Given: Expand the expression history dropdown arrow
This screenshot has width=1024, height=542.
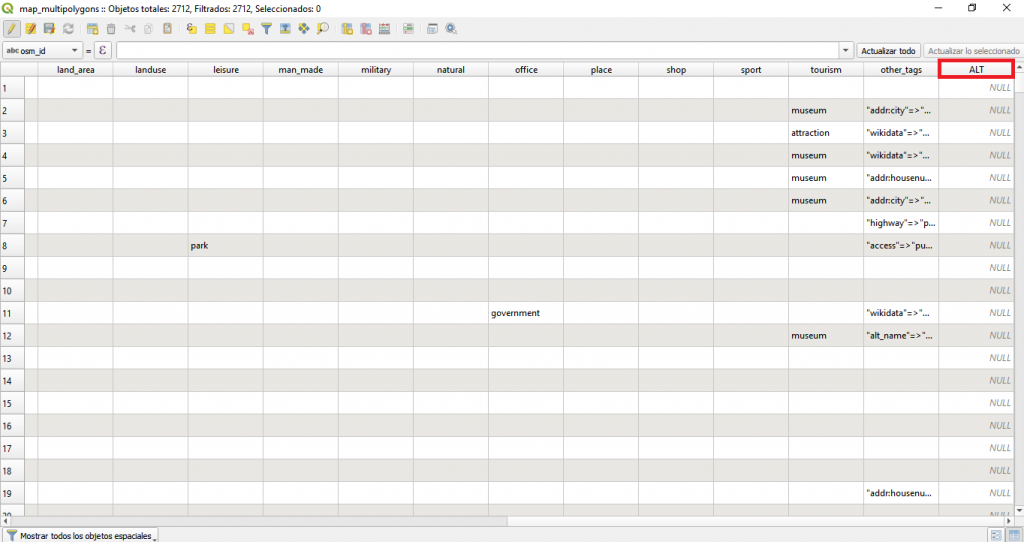Looking at the screenshot, I should pos(846,50).
